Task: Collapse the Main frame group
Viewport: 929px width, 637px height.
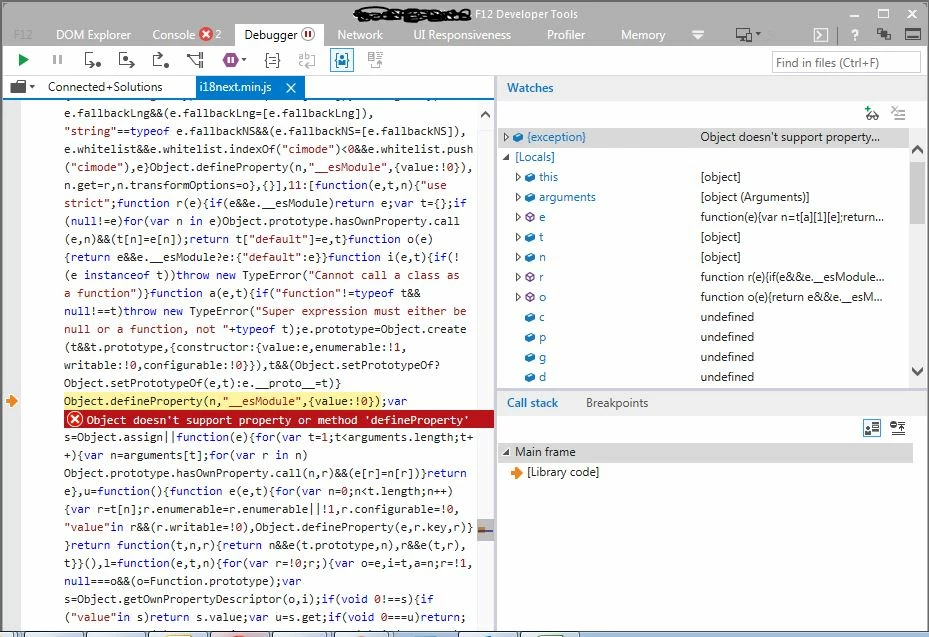Action: point(506,452)
